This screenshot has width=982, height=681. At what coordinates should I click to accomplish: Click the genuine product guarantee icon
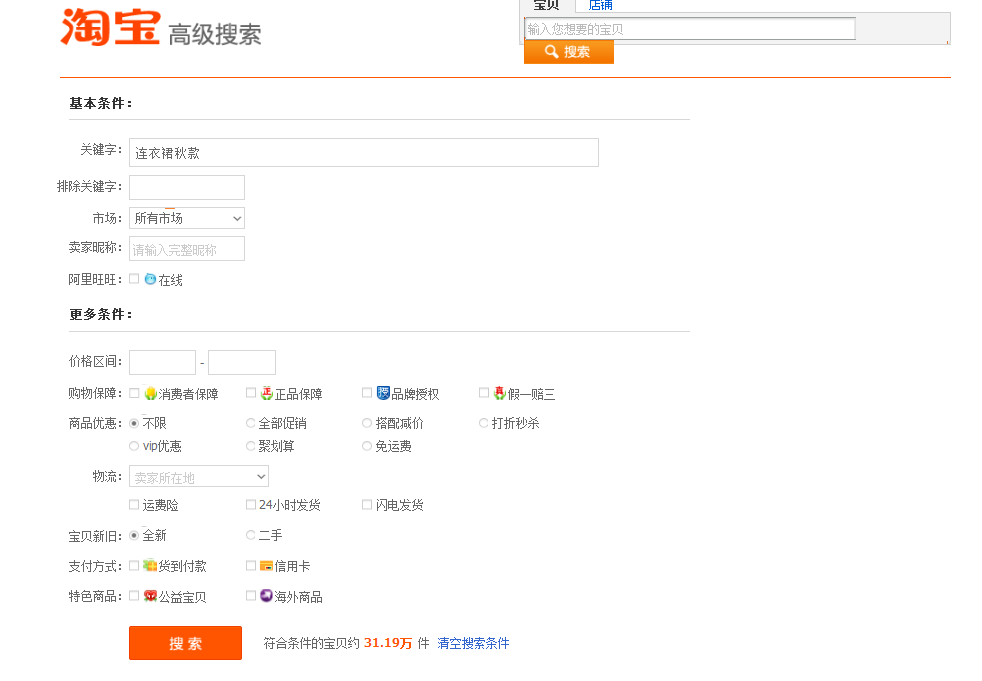point(267,393)
